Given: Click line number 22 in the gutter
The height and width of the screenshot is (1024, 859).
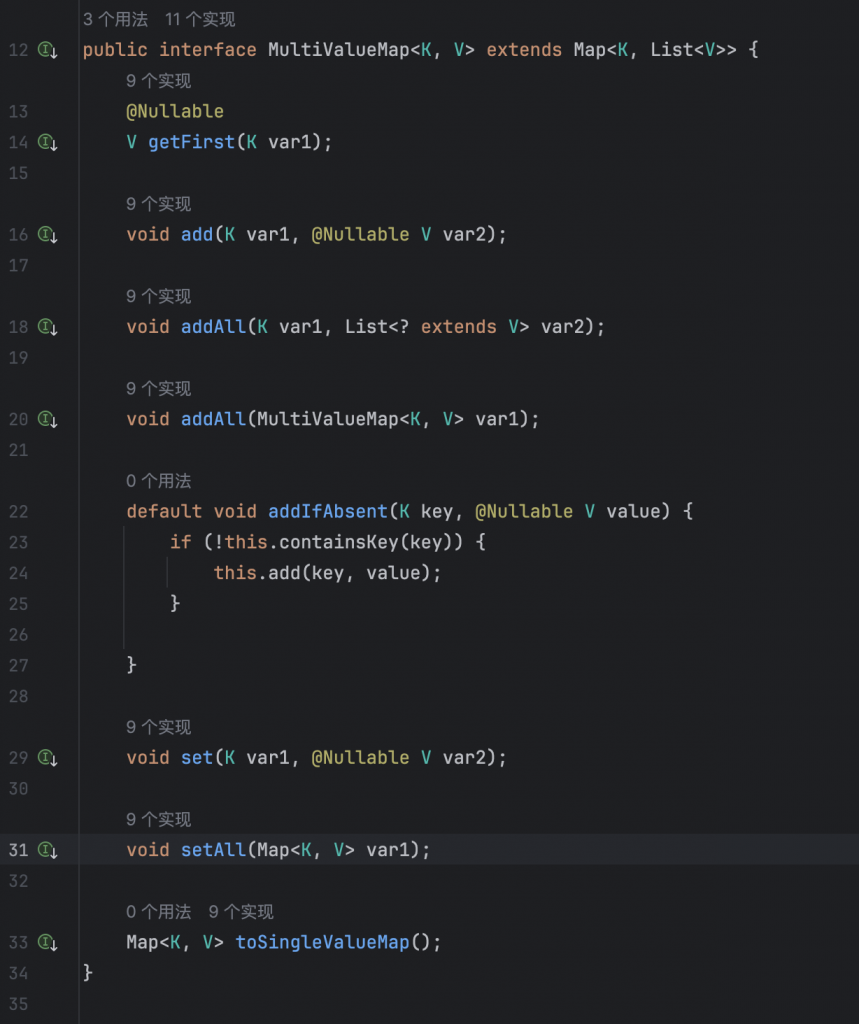Looking at the screenshot, I should 18,511.
